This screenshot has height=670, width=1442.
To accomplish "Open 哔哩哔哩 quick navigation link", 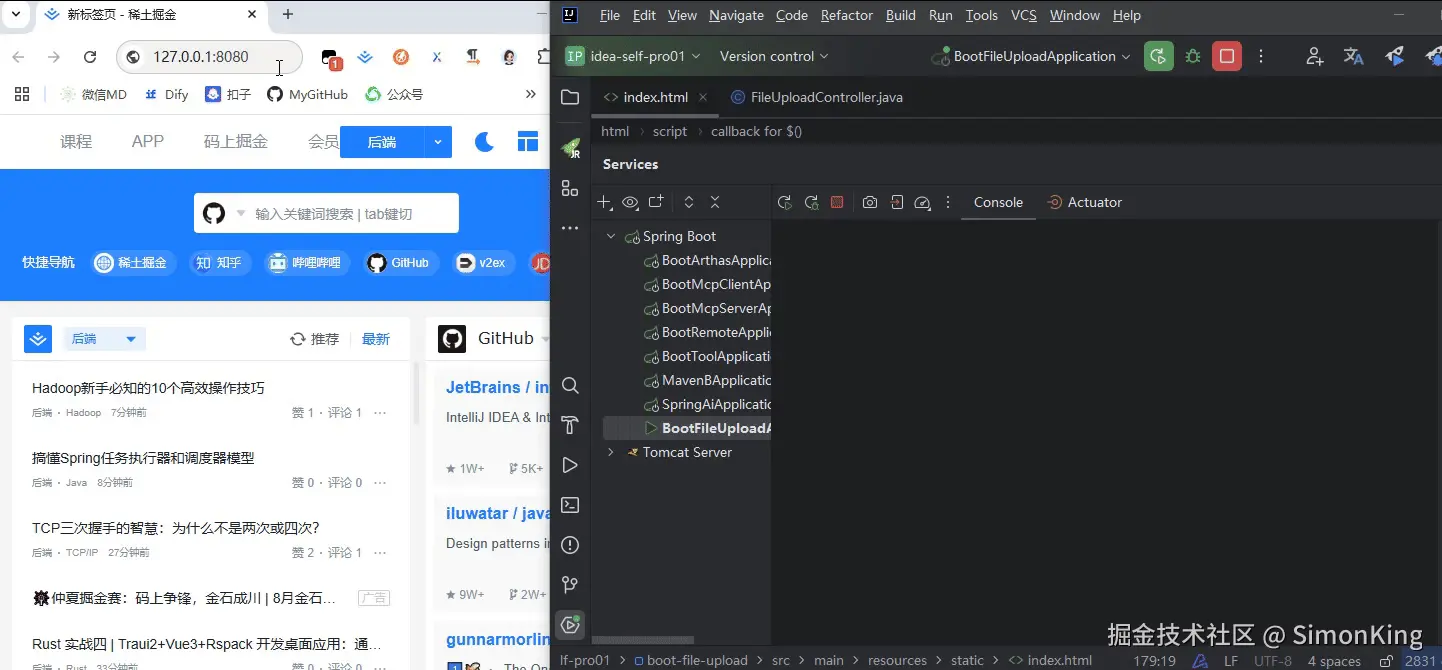I will point(306,263).
